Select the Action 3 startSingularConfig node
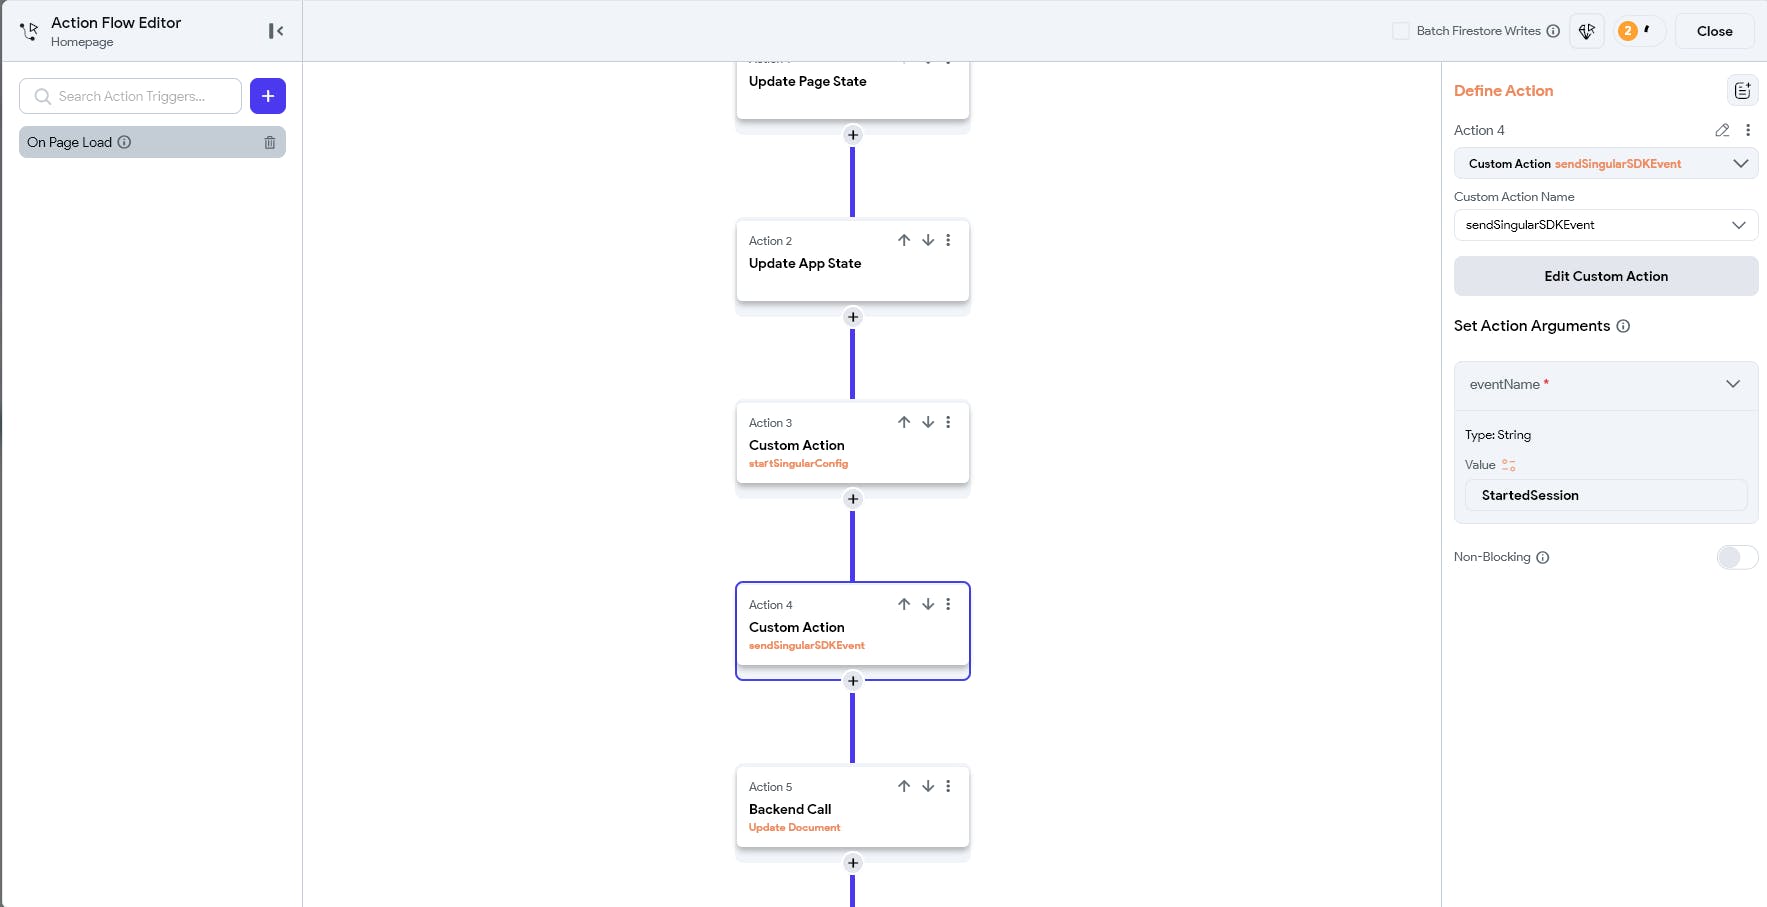The image size is (1767, 907). pos(820,444)
